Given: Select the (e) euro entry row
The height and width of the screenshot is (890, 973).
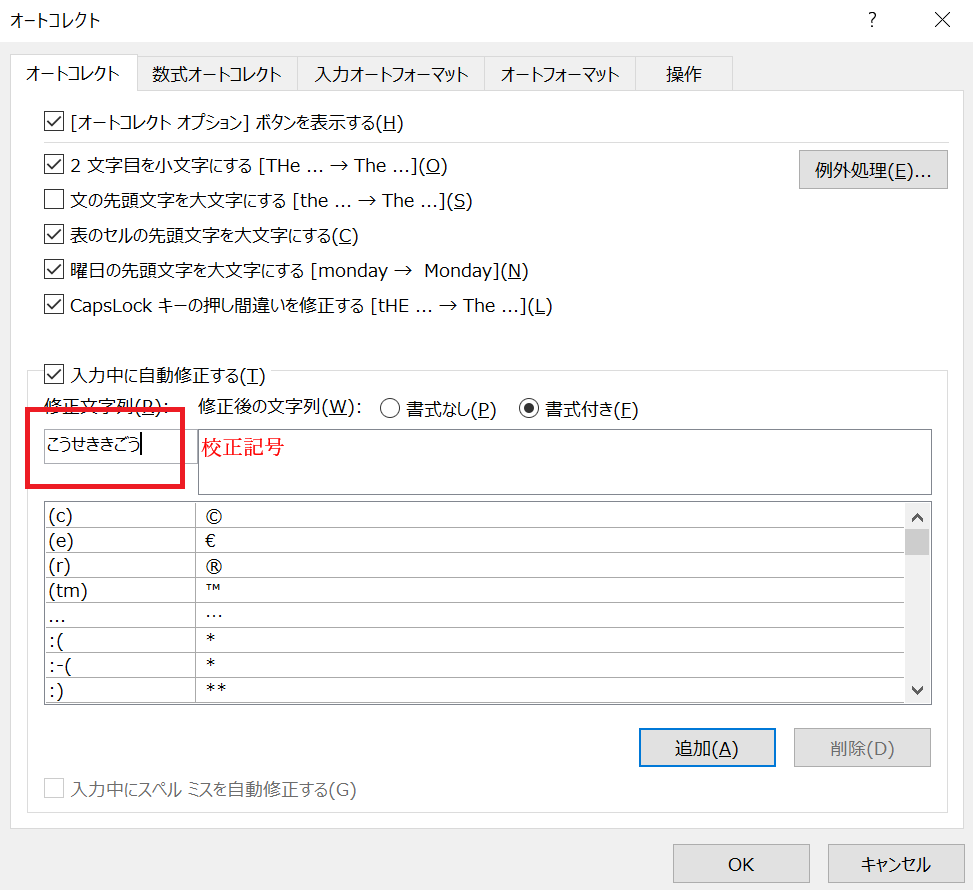Looking at the screenshot, I should pos(475,541).
